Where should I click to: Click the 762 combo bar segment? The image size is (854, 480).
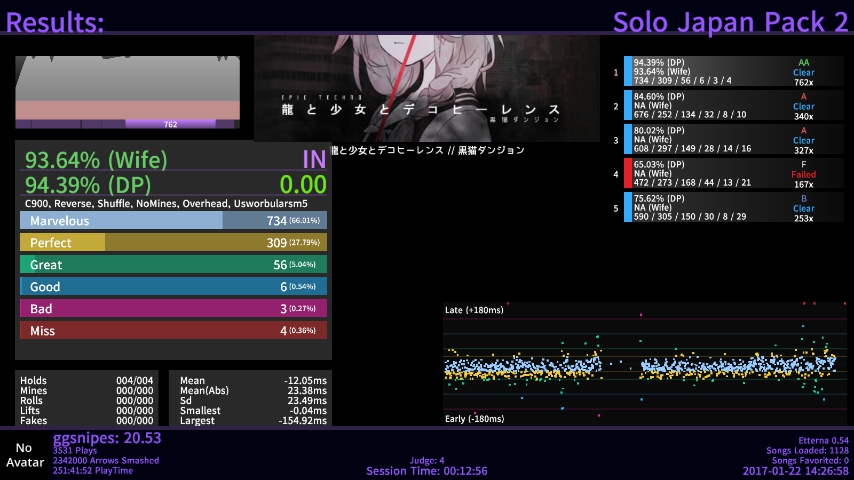tap(170, 124)
